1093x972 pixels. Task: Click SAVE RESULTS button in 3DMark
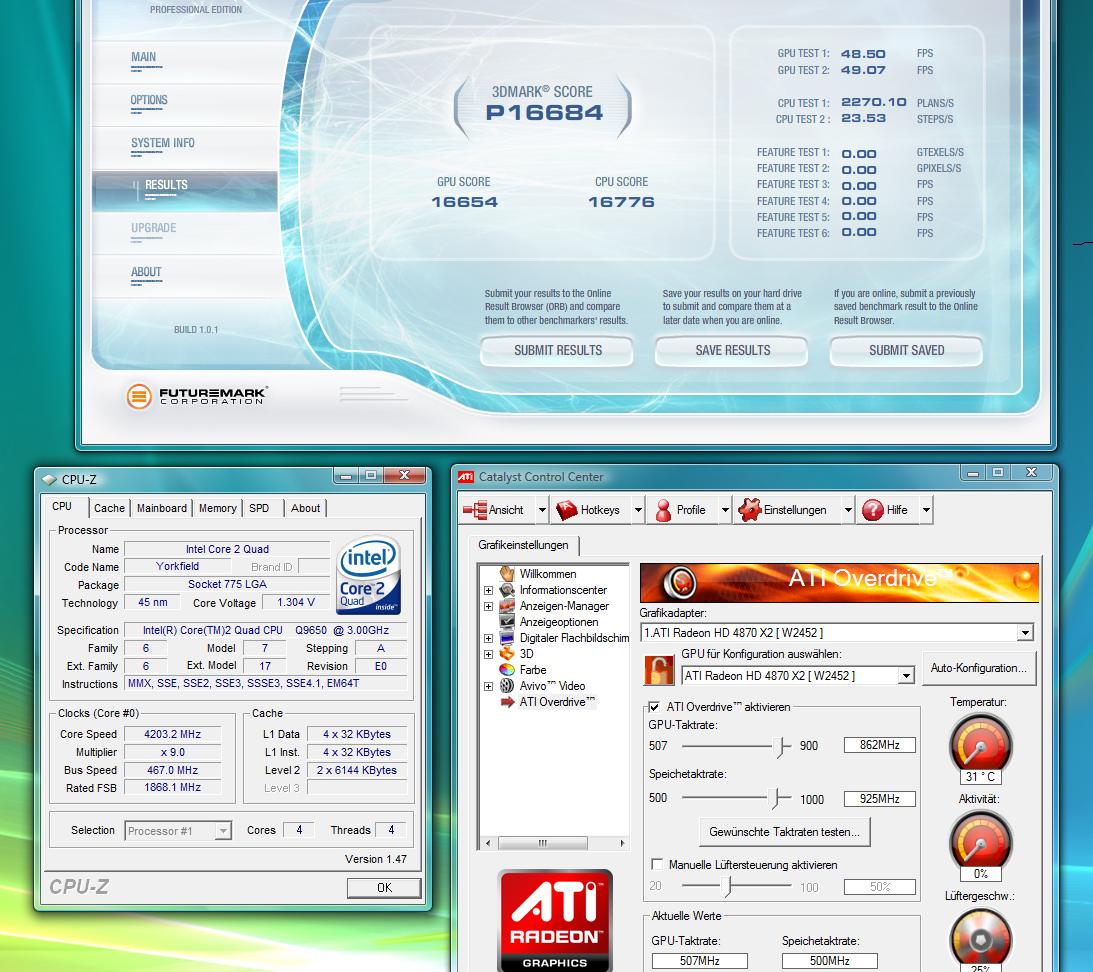click(x=732, y=351)
